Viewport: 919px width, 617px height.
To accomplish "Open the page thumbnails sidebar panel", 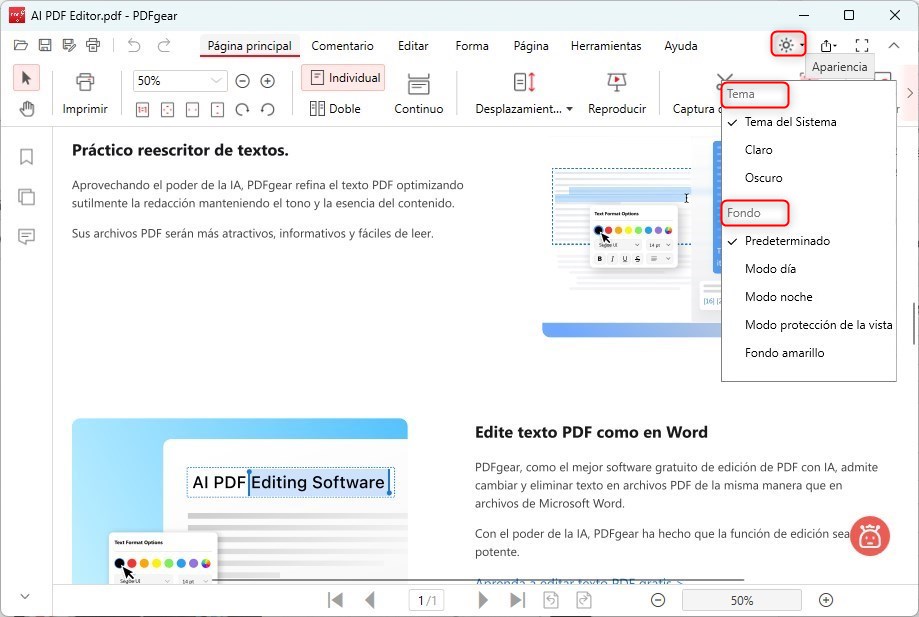I will [26, 196].
